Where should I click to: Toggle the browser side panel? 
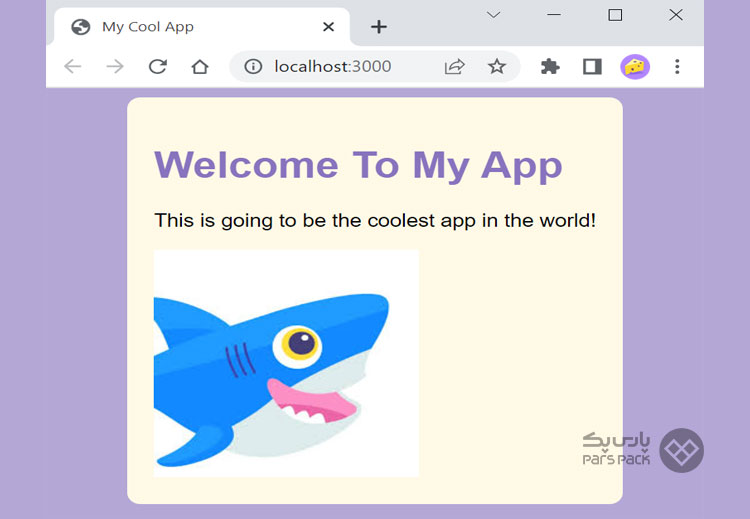click(x=592, y=66)
